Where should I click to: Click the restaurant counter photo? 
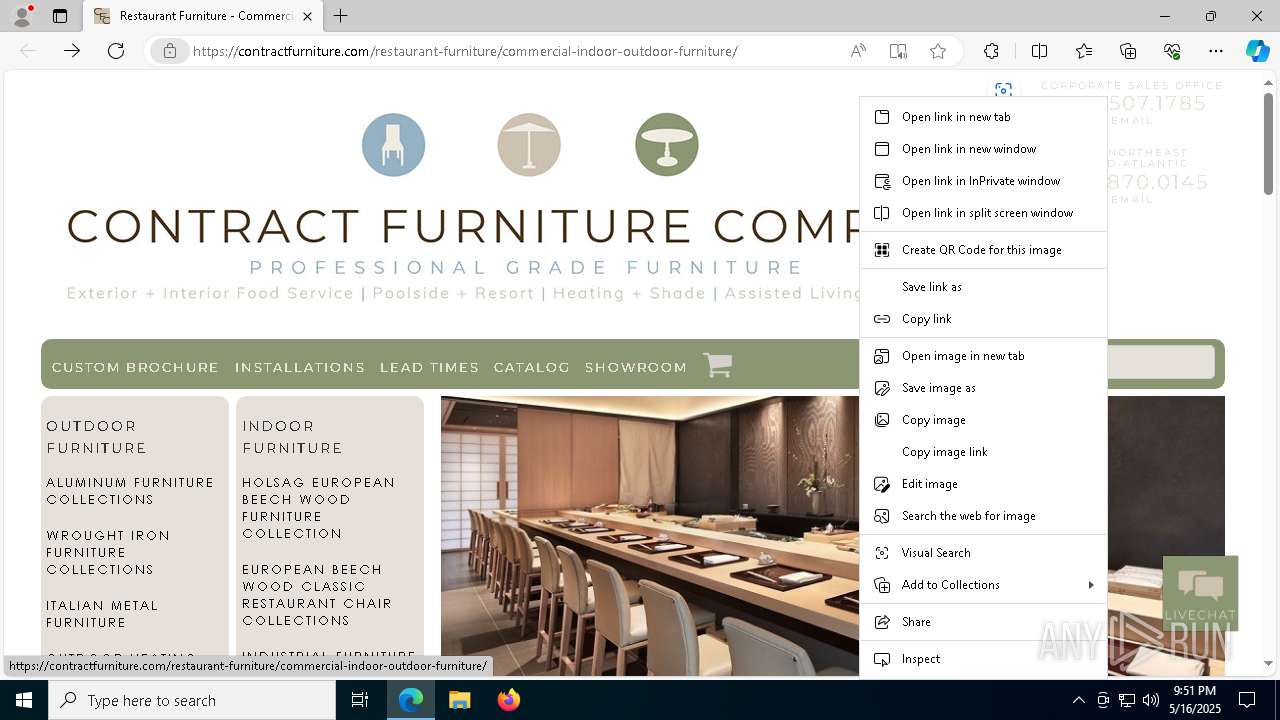(650, 535)
